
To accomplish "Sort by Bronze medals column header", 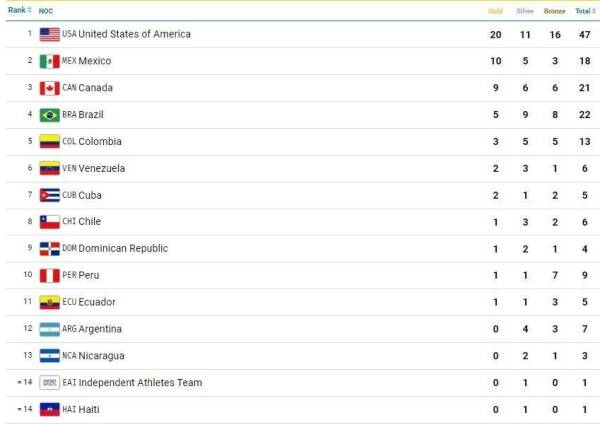I will tap(554, 11).
